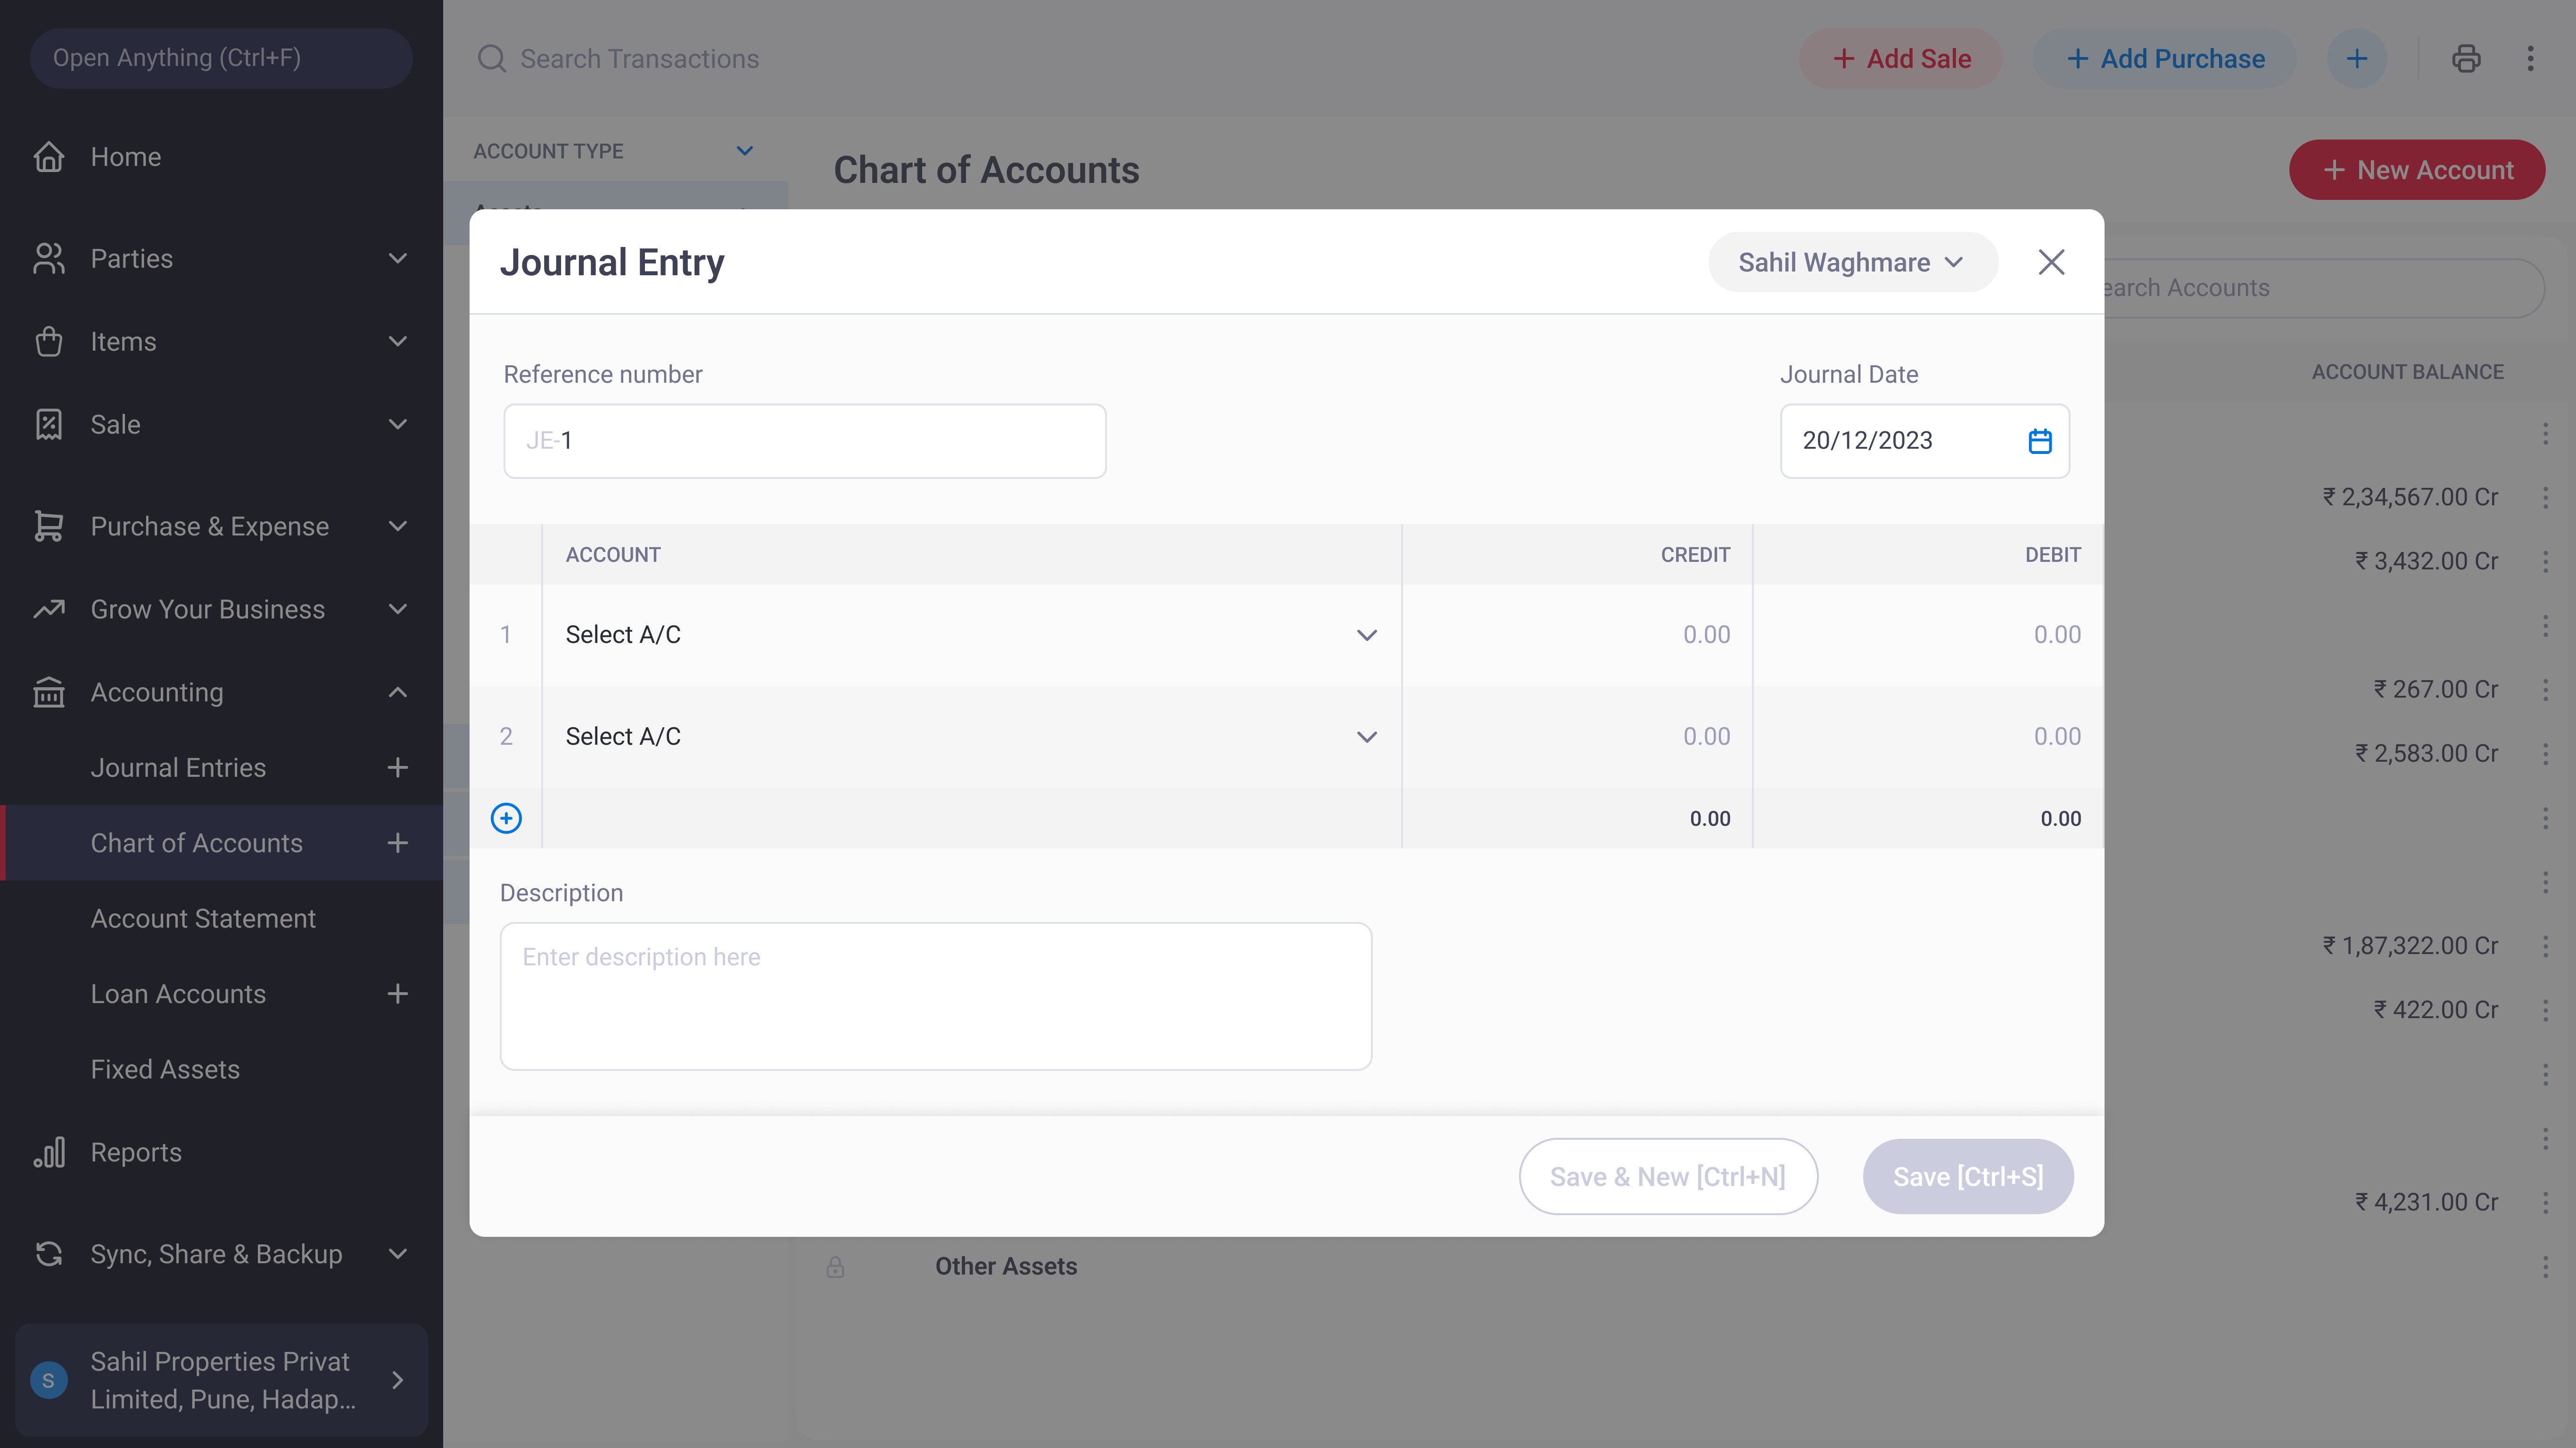Open the Journal Date calendar picker
This screenshot has width=2576, height=1448.
[2040, 441]
